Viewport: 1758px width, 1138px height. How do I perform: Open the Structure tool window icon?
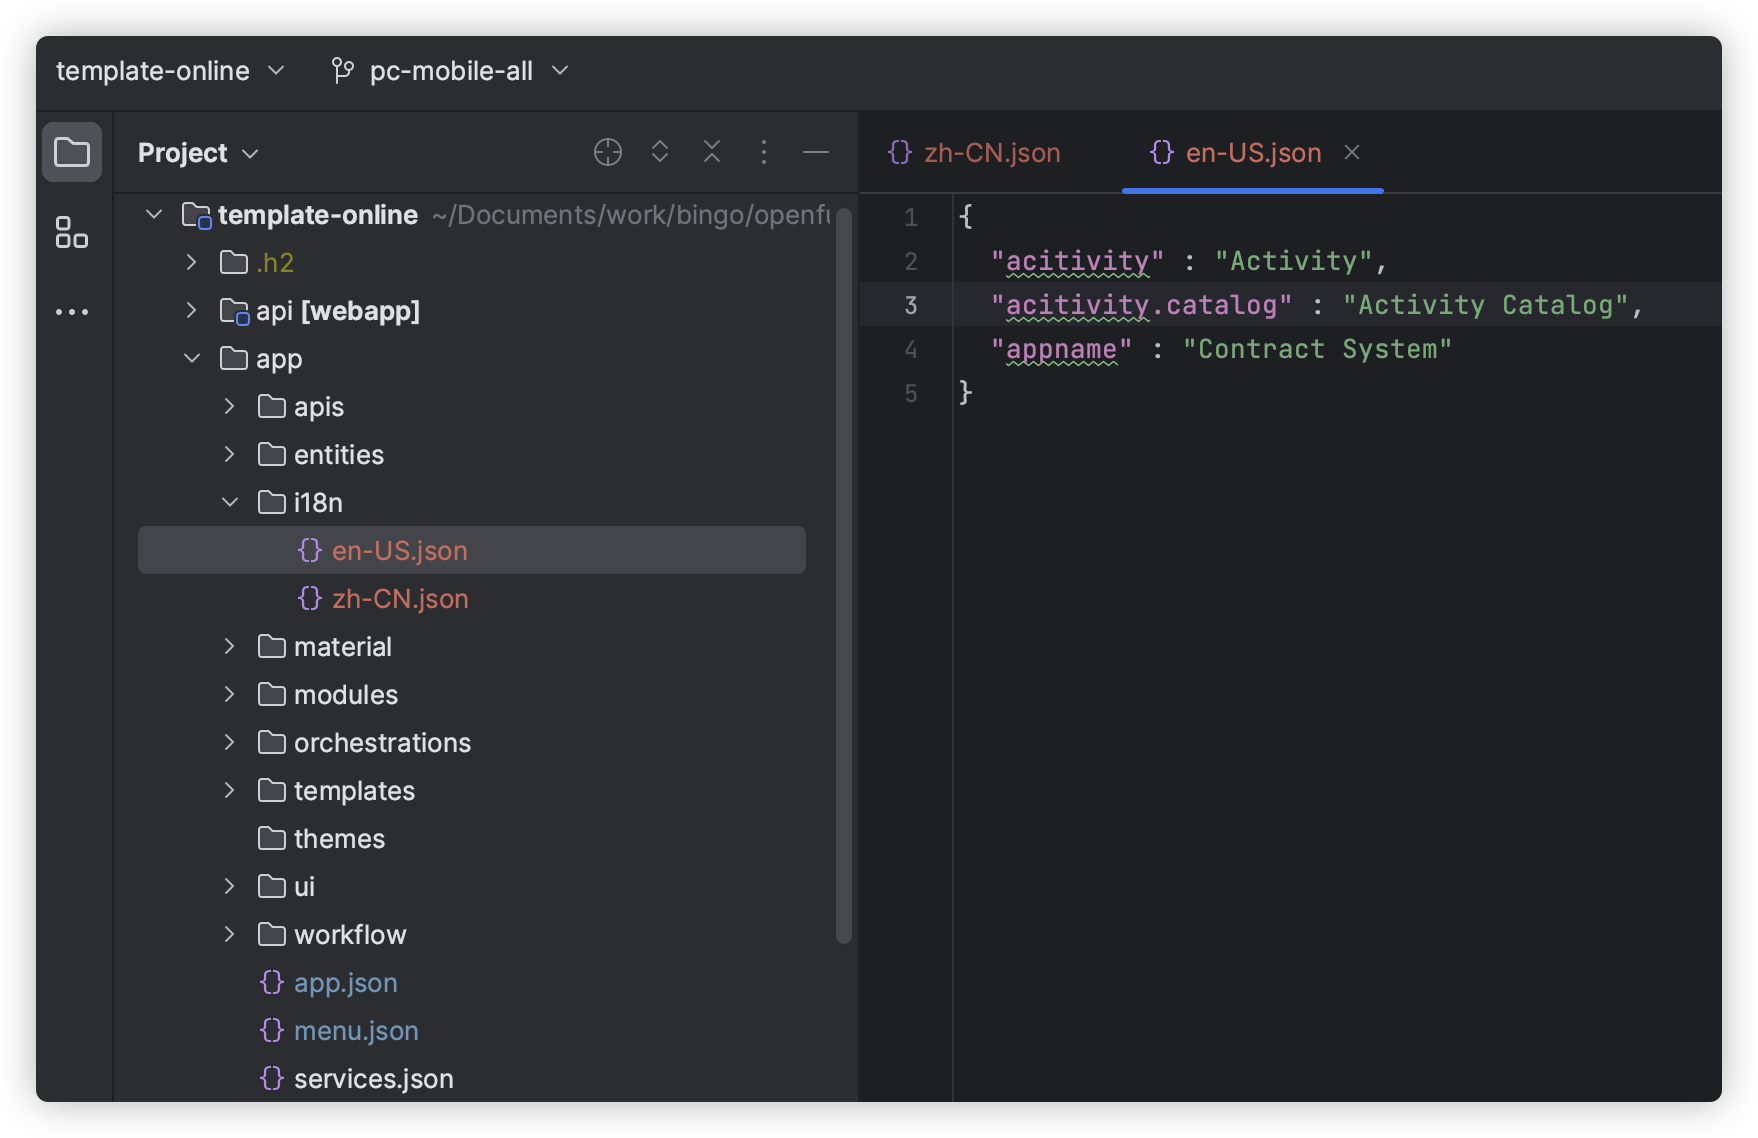(71, 233)
